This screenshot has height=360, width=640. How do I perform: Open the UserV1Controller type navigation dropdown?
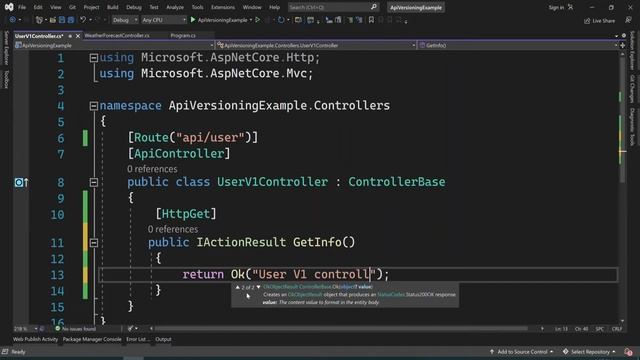pos(316,45)
